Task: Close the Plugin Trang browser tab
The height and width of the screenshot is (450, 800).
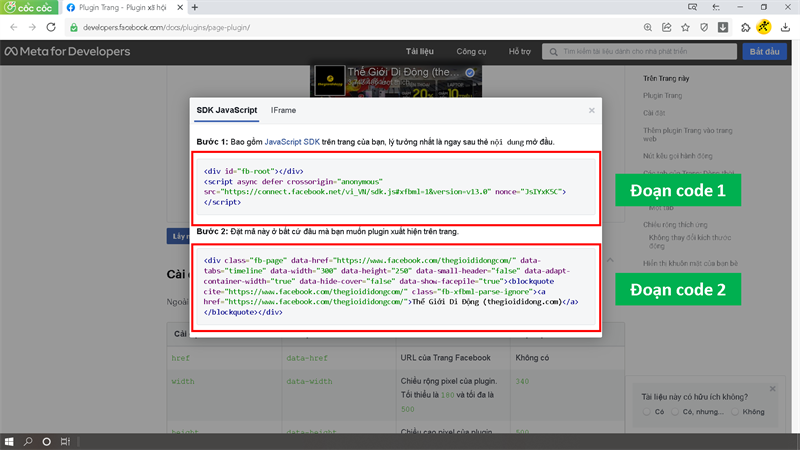Action: (180, 8)
